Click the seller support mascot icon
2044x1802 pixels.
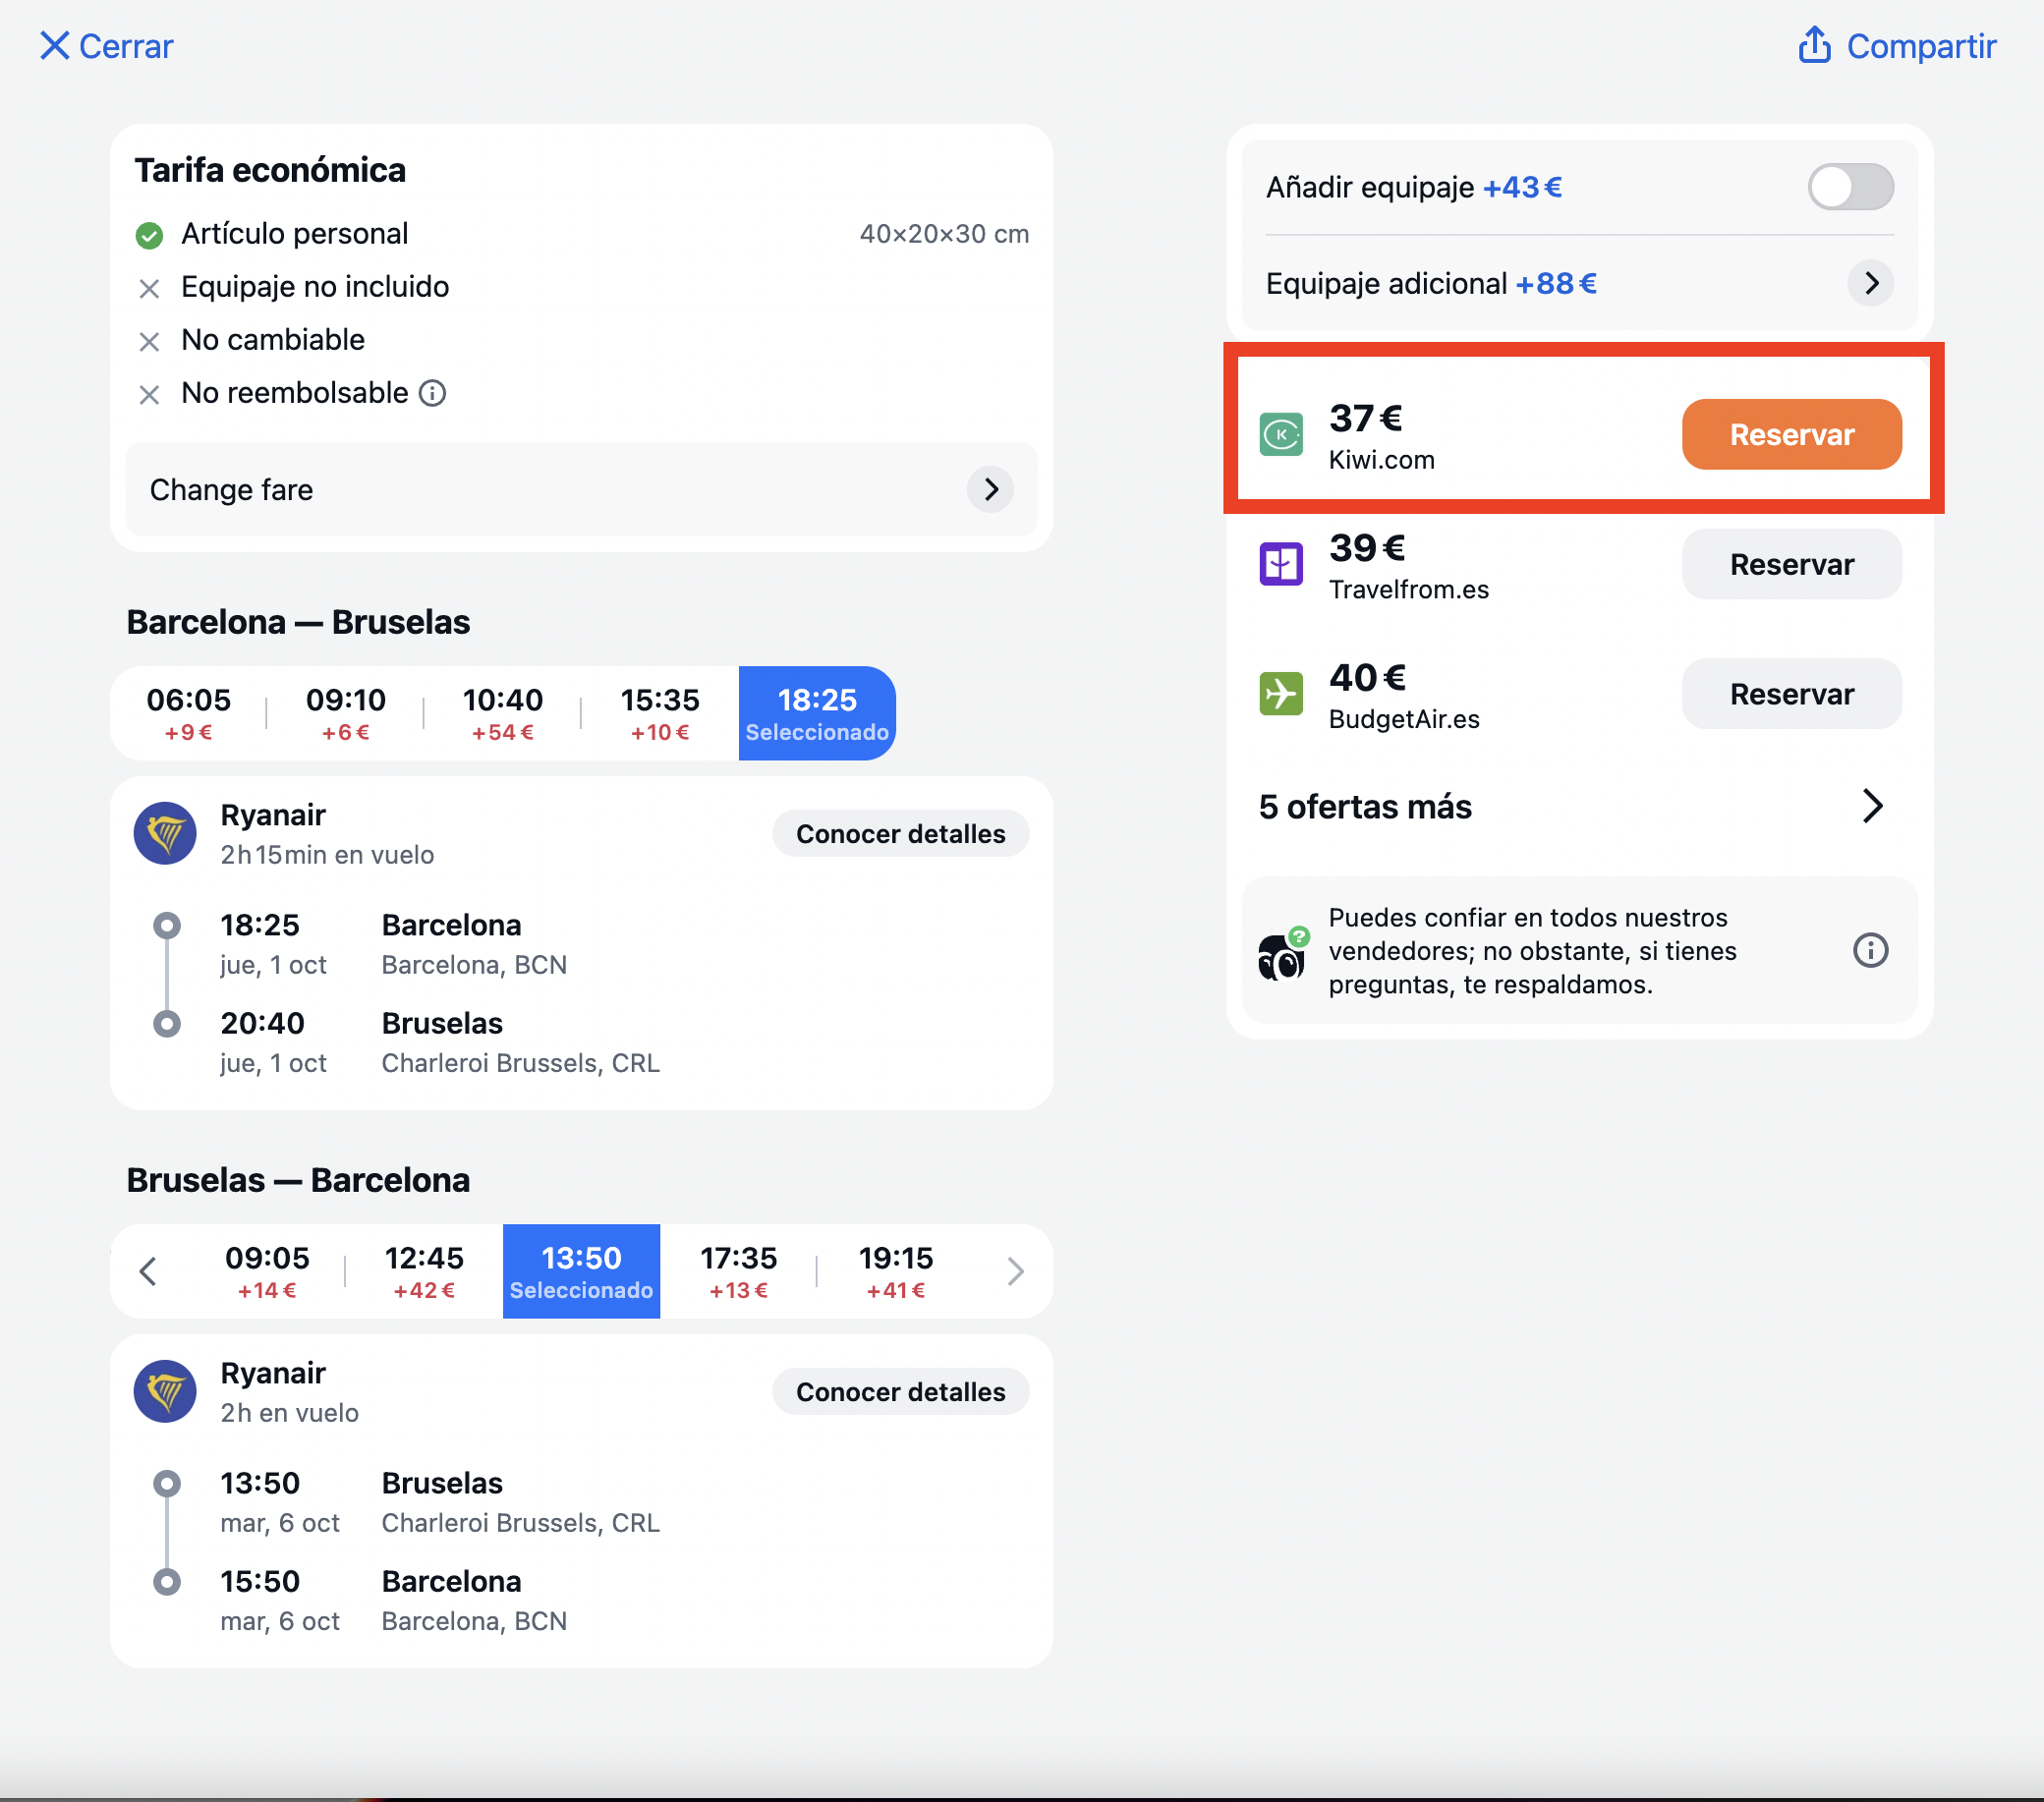tap(1282, 954)
